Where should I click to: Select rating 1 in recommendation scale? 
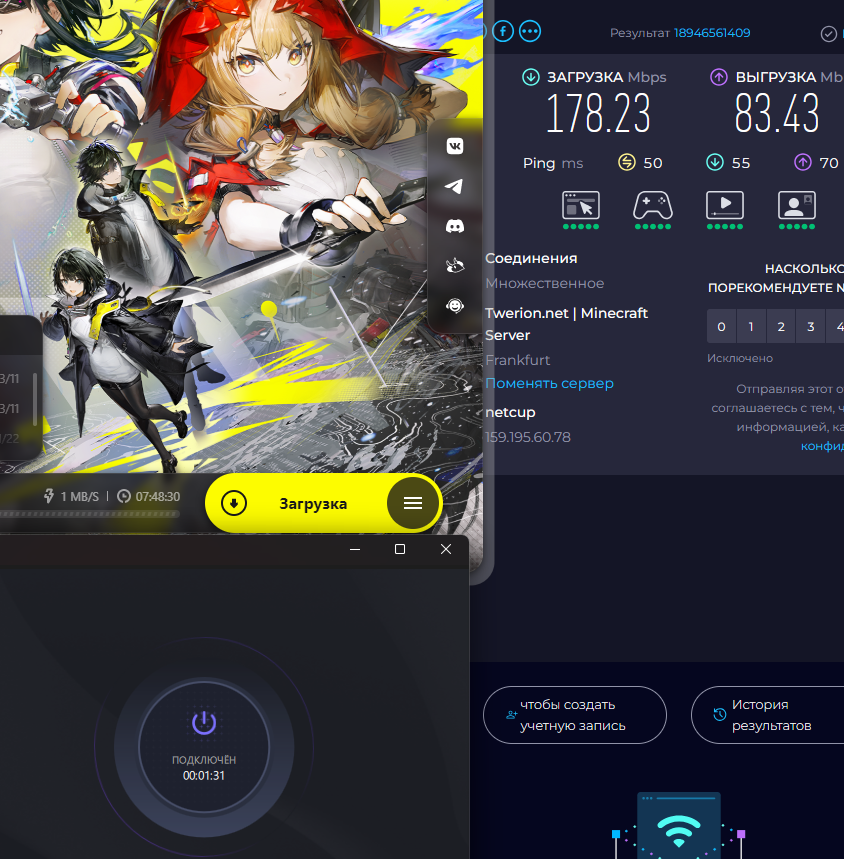(751, 327)
